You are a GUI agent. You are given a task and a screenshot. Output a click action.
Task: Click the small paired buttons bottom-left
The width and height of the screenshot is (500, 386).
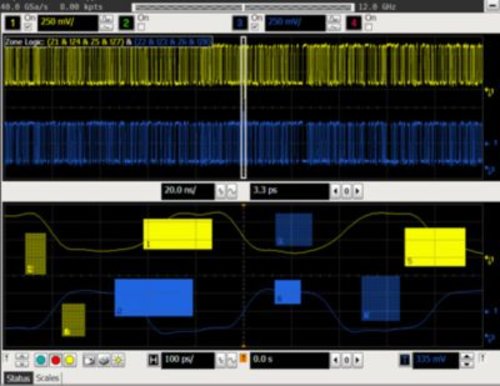coord(22,360)
